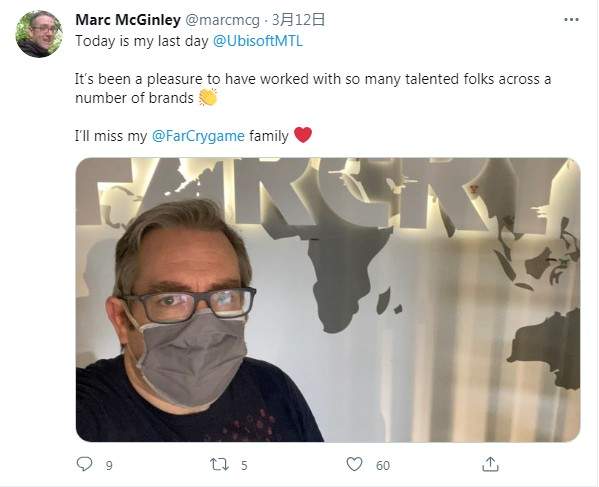Open Marc McGinley's profile avatar
Viewport: 599px width, 487px height.
39,34
